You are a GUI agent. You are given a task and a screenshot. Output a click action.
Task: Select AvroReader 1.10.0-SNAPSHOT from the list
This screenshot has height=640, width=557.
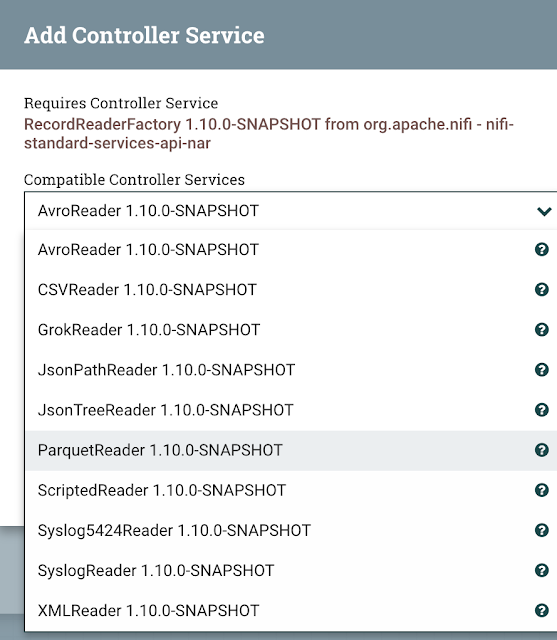coord(291,249)
